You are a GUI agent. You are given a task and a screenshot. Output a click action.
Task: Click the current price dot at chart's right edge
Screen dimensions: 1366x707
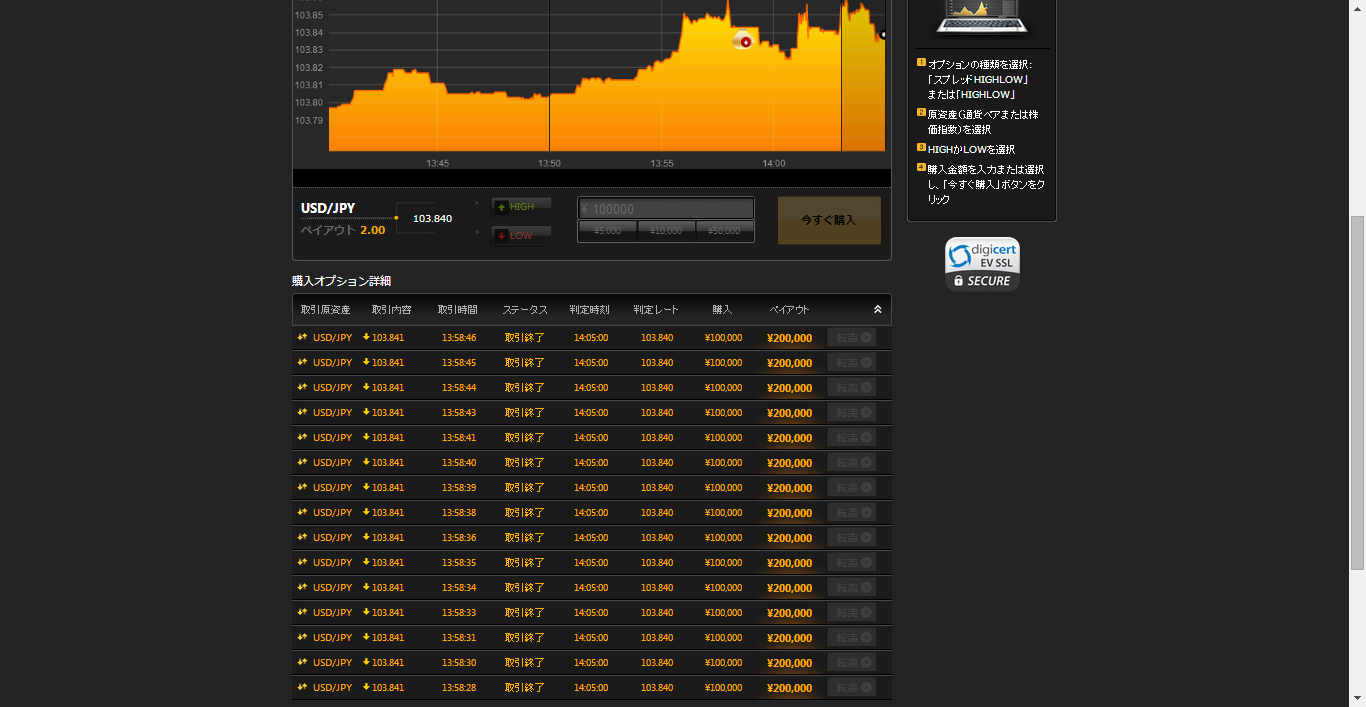tap(883, 35)
